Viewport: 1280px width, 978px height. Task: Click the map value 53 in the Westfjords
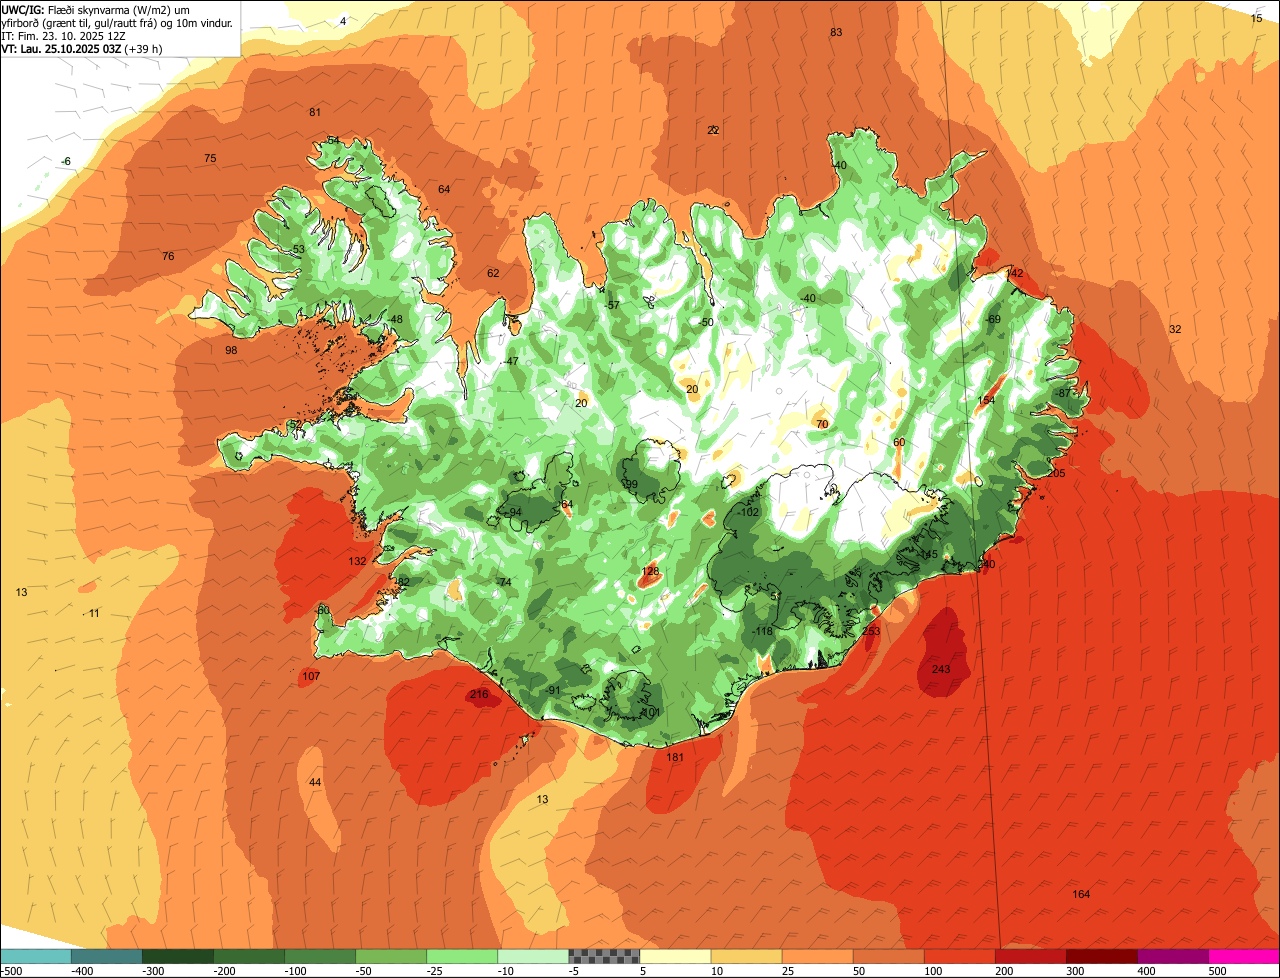[x=298, y=249]
